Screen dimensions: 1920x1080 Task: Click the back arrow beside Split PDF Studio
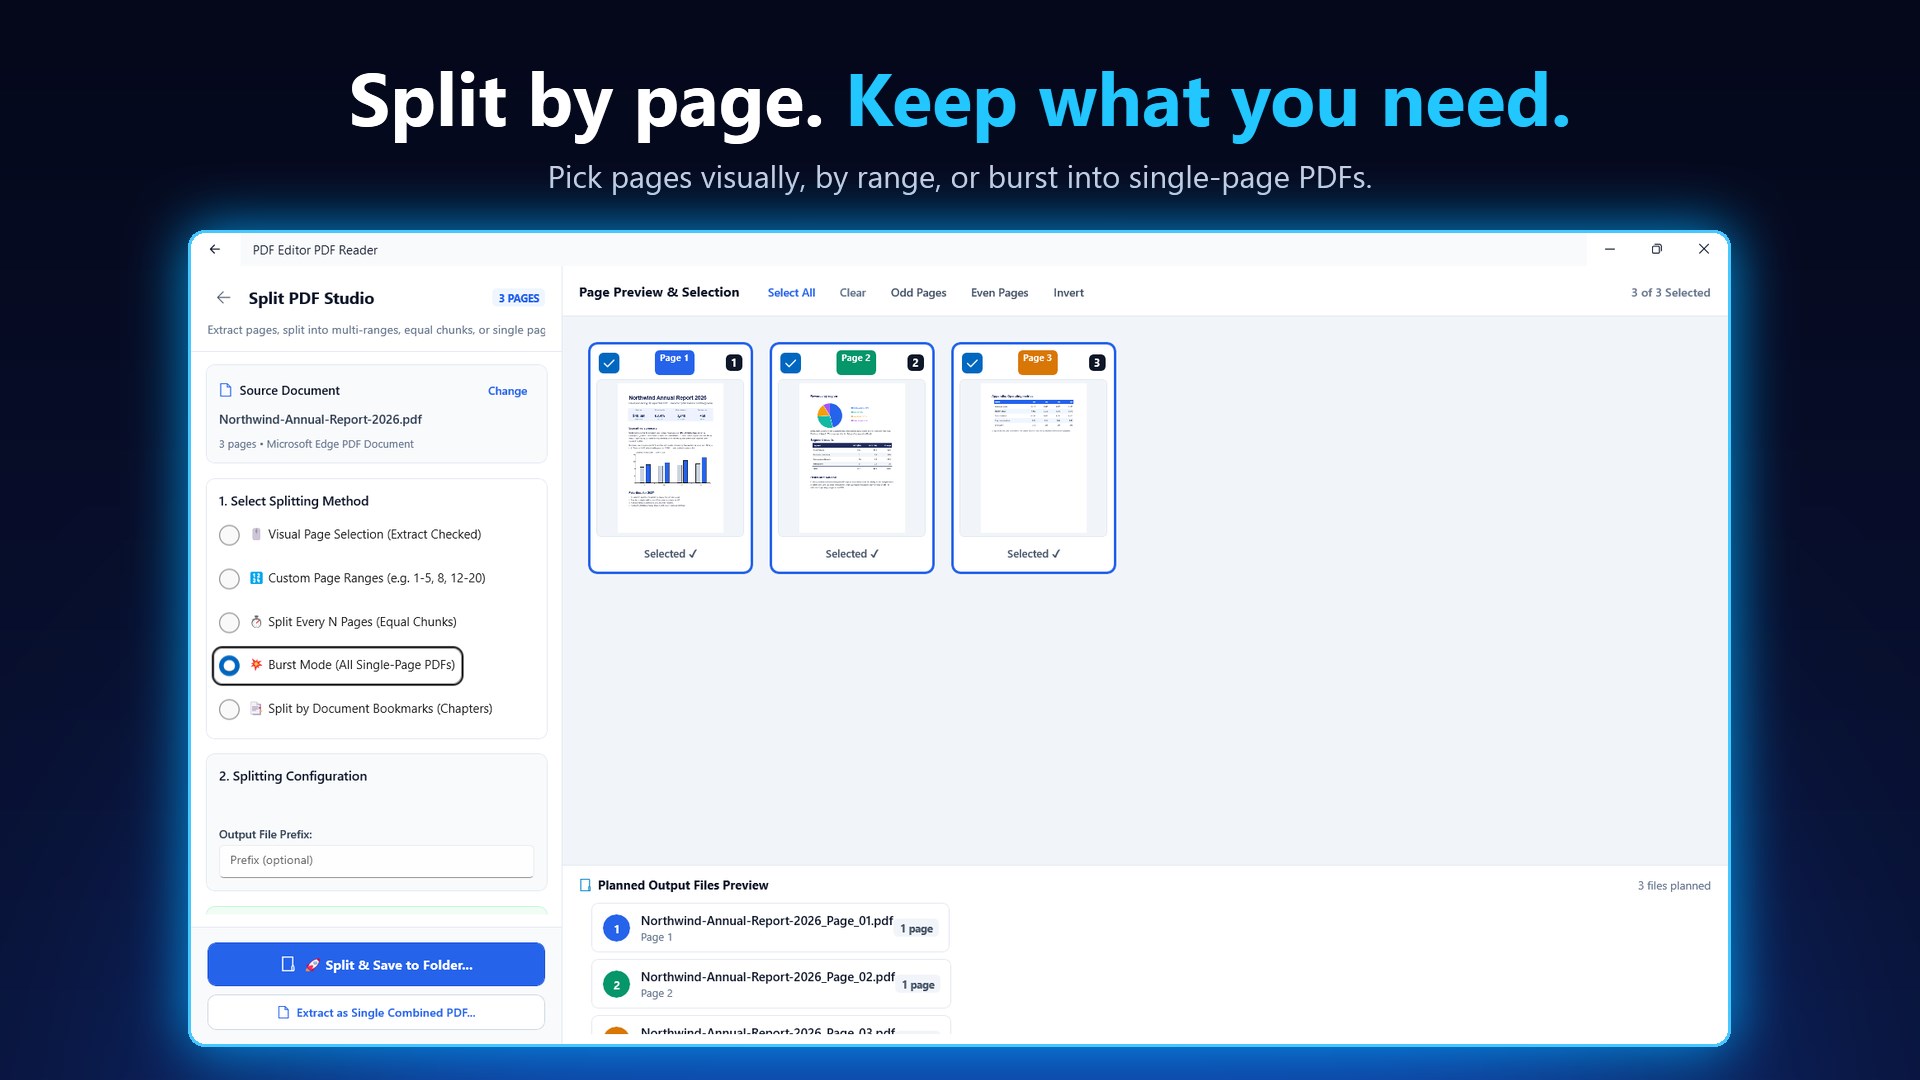click(224, 298)
